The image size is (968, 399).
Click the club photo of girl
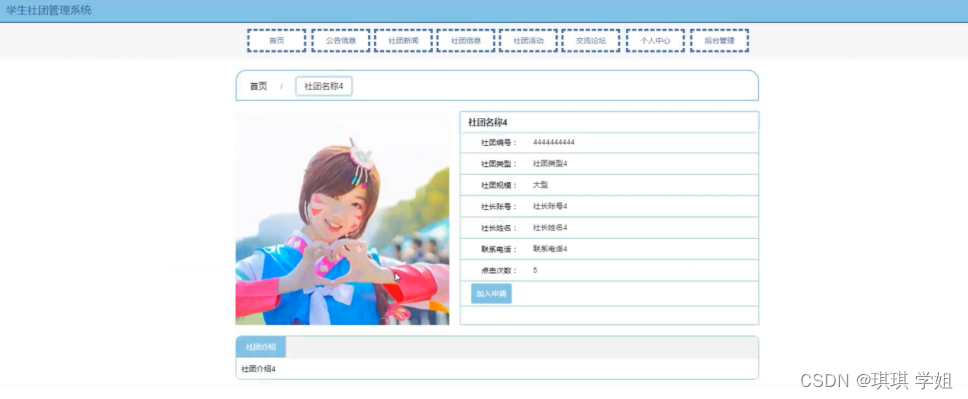[343, 218]
